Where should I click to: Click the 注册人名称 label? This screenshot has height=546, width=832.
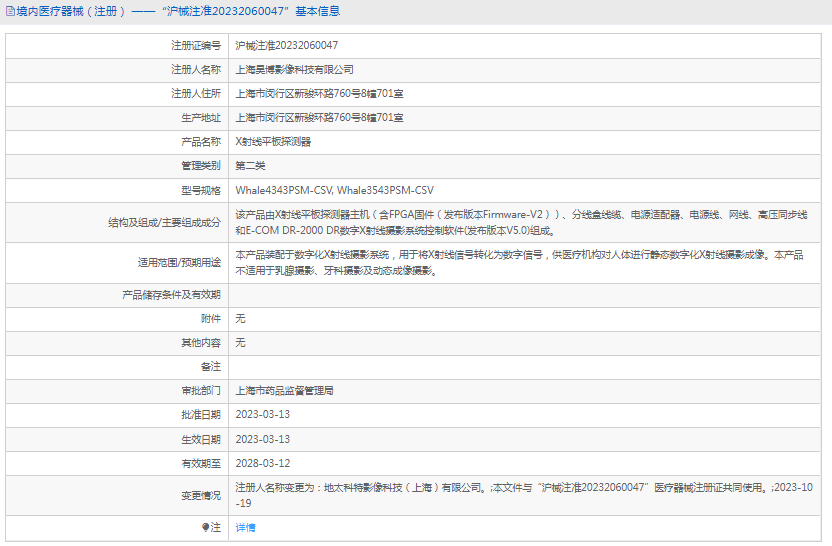click(x=196, y=70)
